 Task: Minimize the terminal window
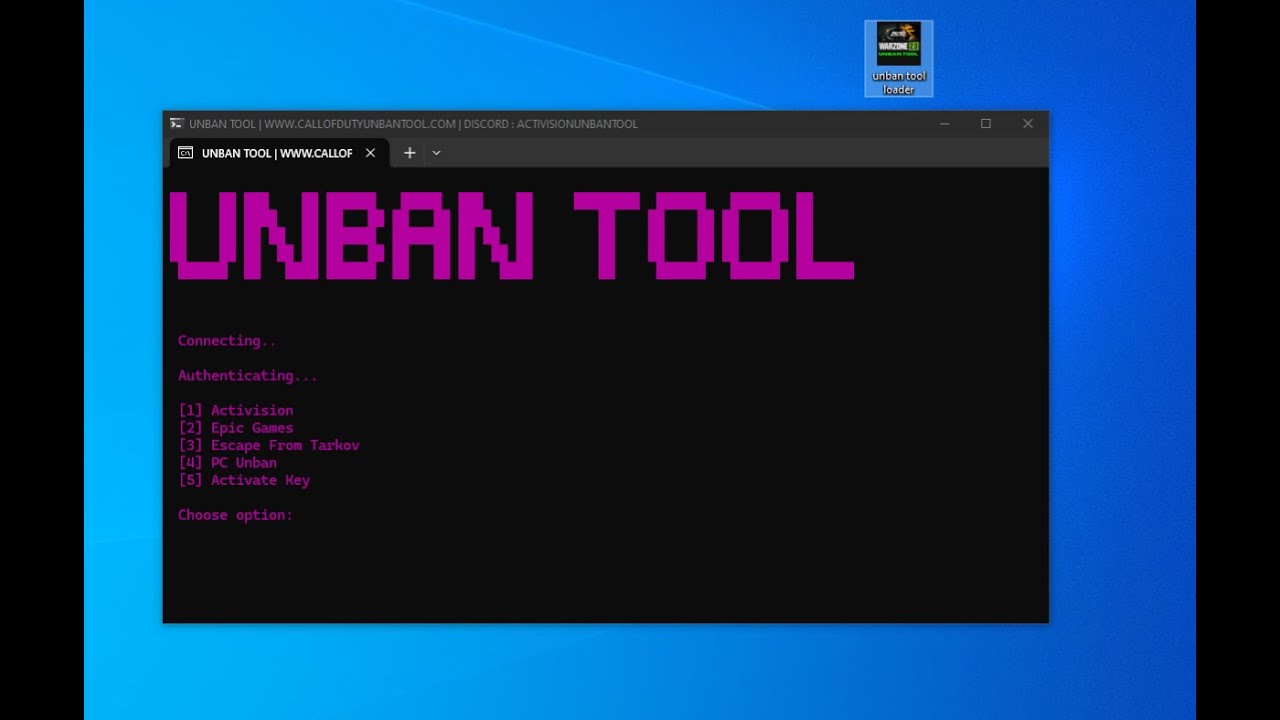tap(944, 124)
